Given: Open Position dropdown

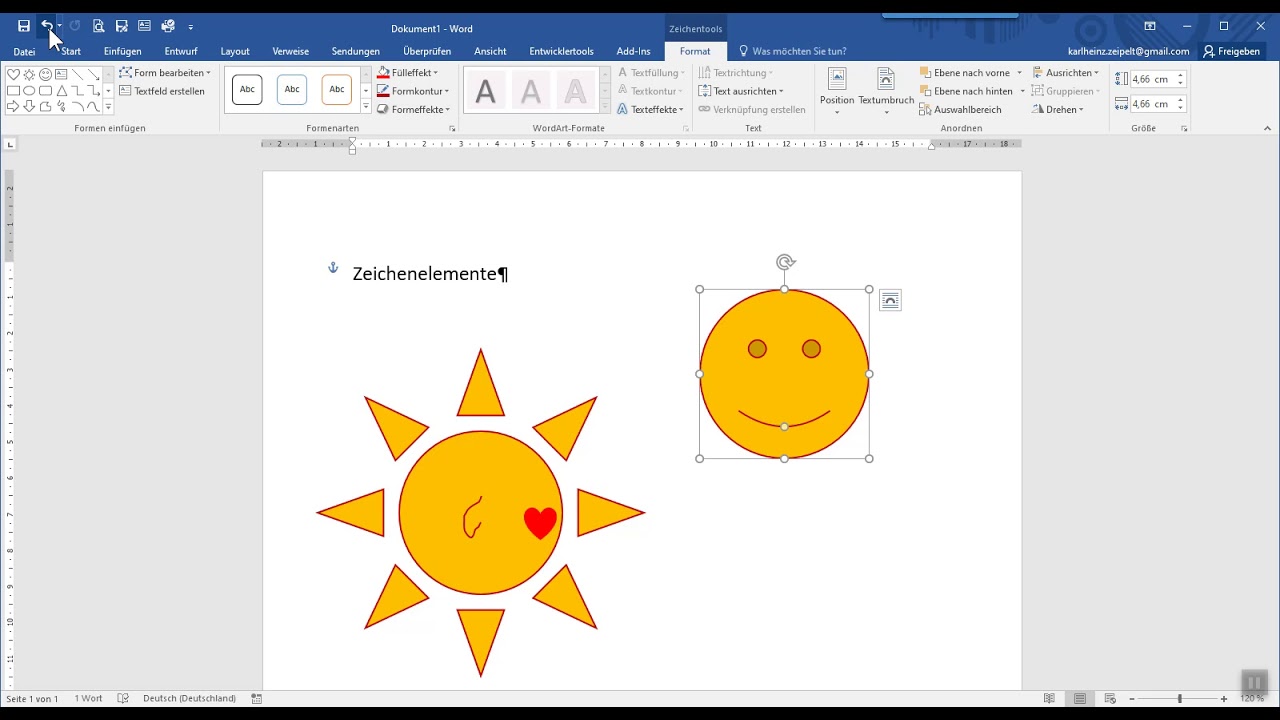Looking at the screenshot, I should point(837,91).
